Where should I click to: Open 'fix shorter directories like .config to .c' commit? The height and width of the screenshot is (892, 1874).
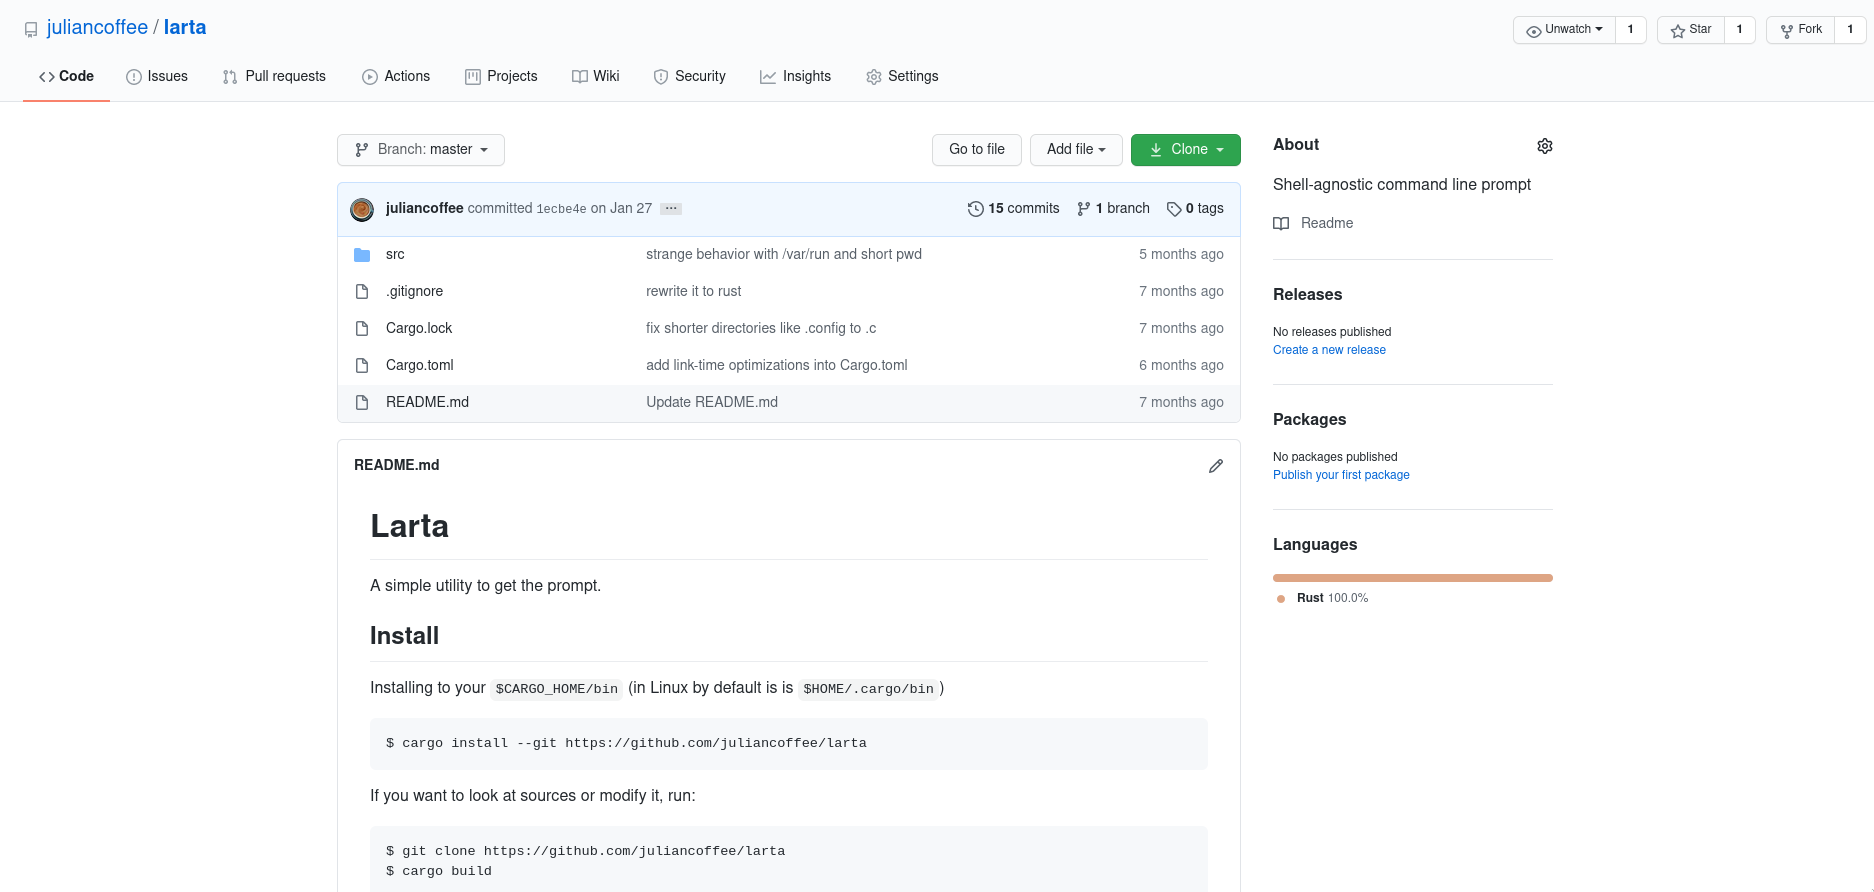[761, 328]
